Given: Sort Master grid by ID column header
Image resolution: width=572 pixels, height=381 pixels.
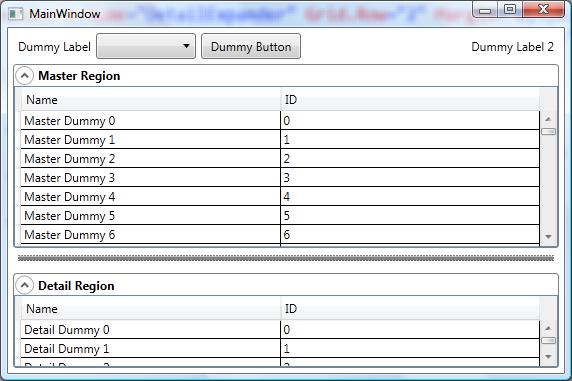Looking at the screenshot, I should (410, 100).
